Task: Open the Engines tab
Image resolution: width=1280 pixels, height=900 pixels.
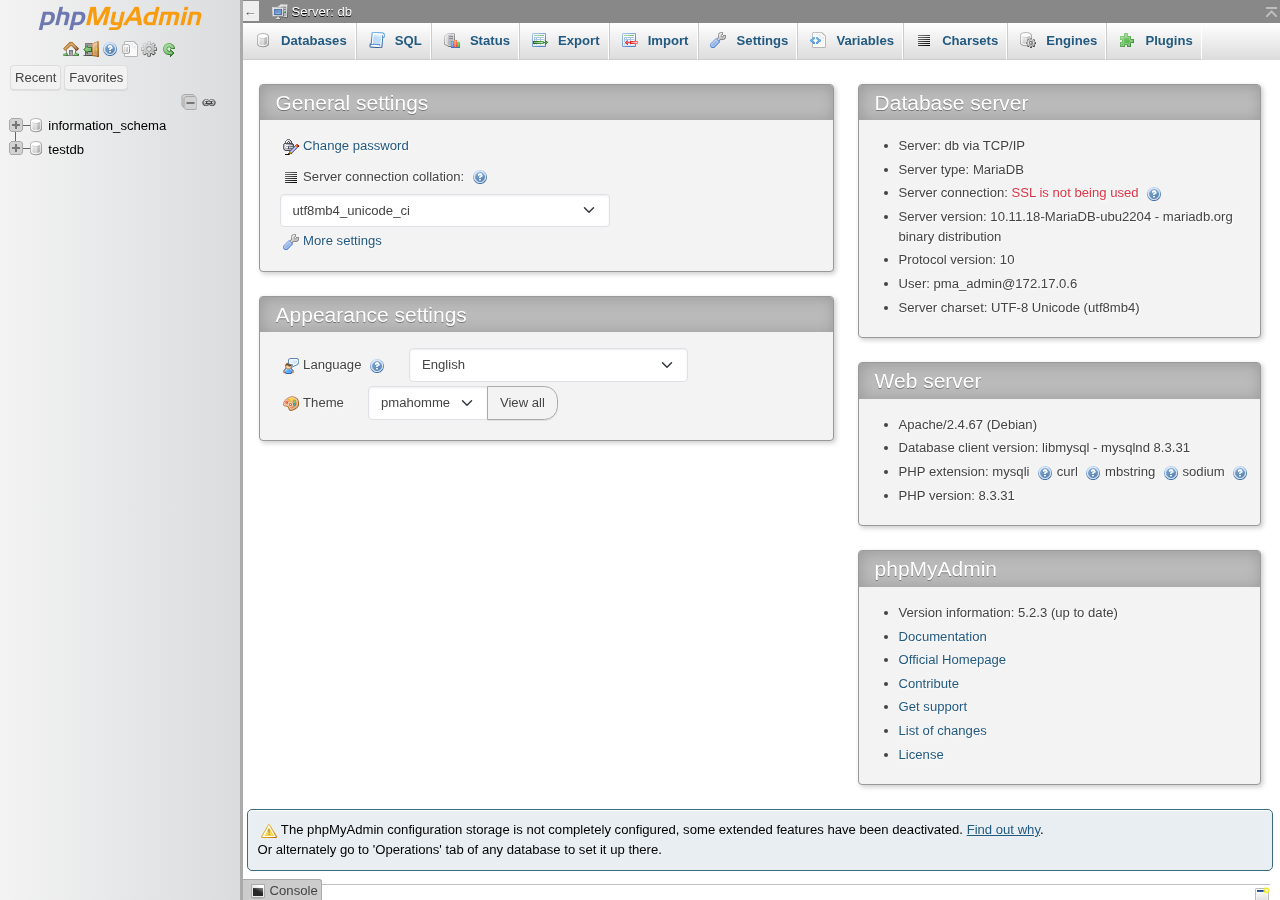Action: pos(1057,41)
